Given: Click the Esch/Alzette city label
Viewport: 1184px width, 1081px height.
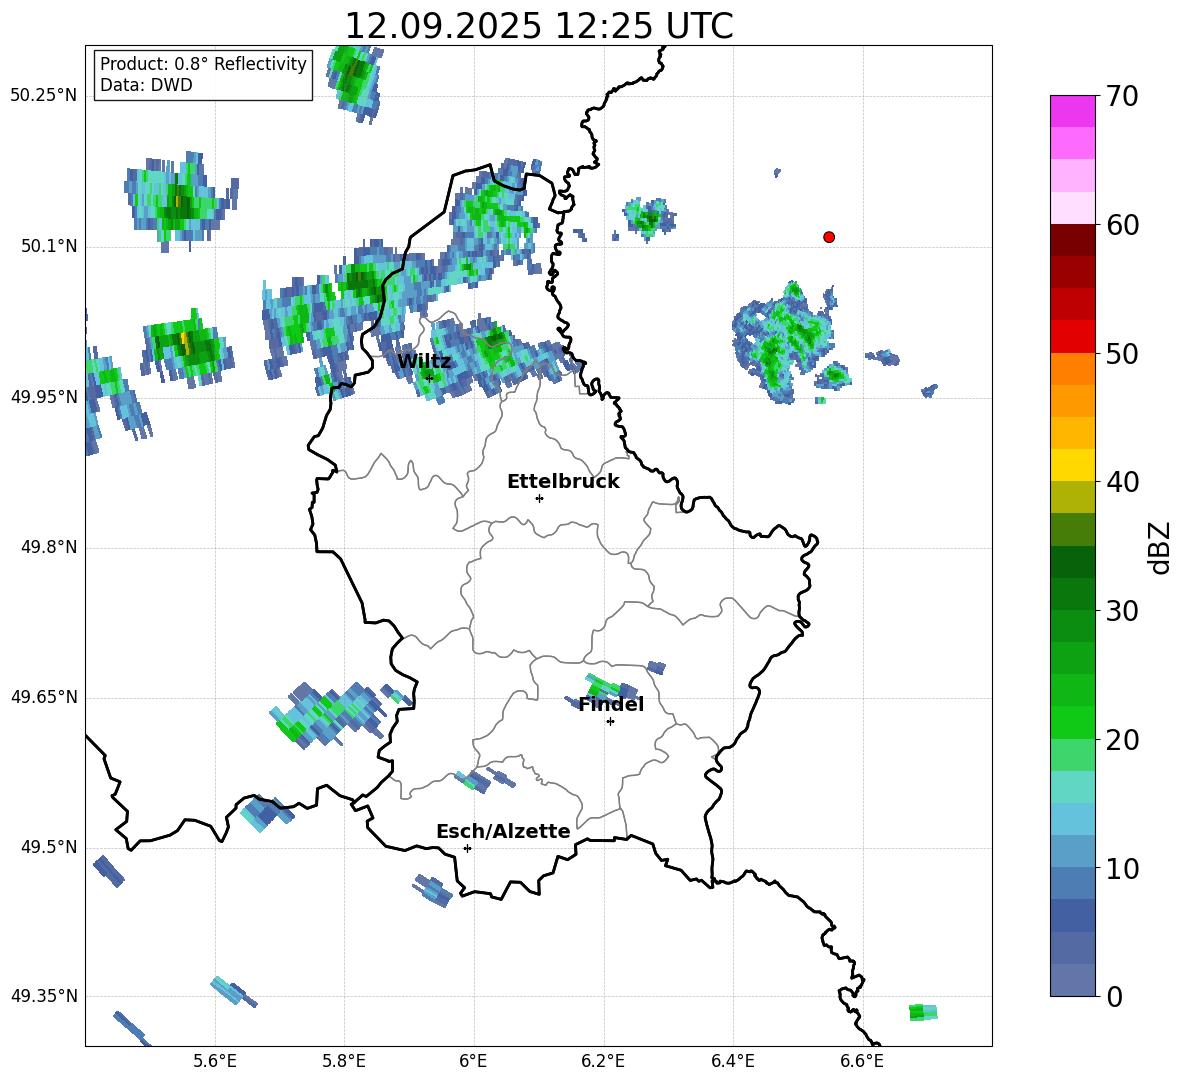Looking at the screenshot, I should (503, 831).
